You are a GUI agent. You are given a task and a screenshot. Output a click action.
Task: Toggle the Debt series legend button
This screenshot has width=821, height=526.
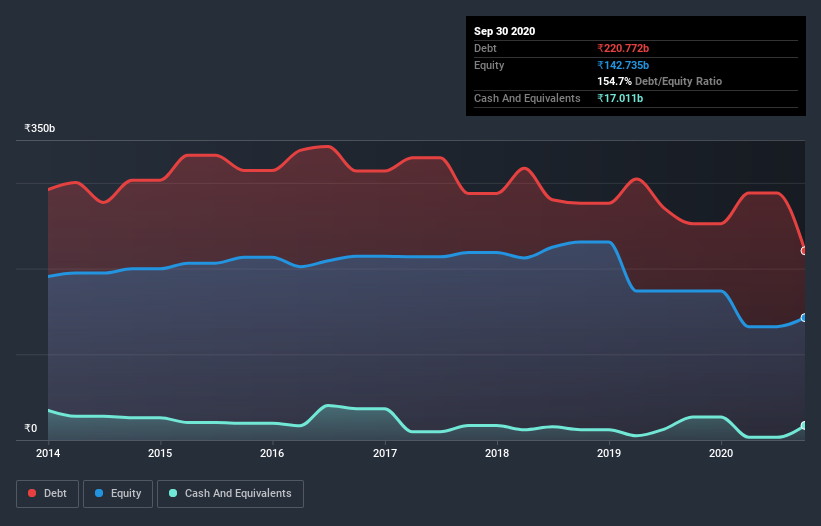pos(48,494)
